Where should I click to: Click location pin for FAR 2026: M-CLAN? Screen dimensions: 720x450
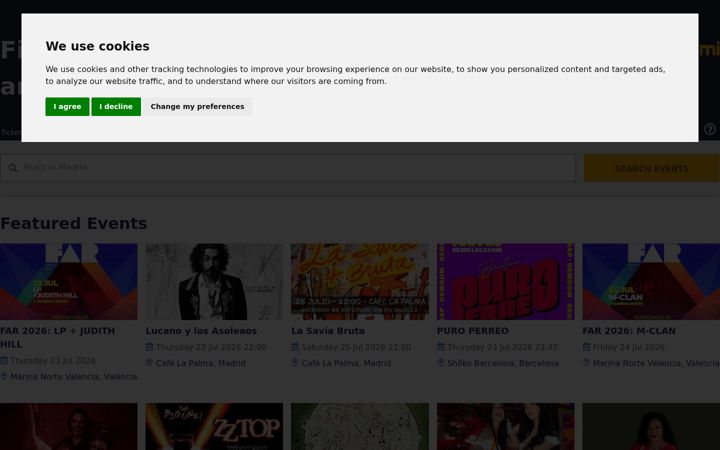click(x=586, y=363)
